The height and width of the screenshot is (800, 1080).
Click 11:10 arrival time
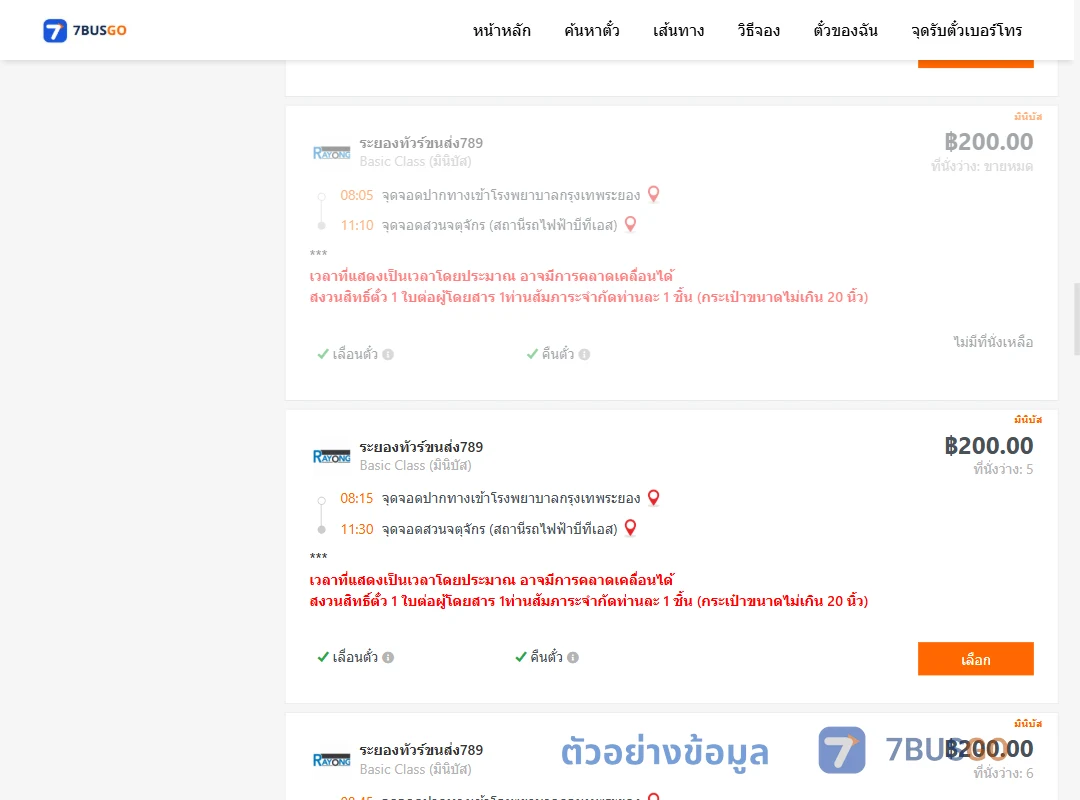coord(356,225)
